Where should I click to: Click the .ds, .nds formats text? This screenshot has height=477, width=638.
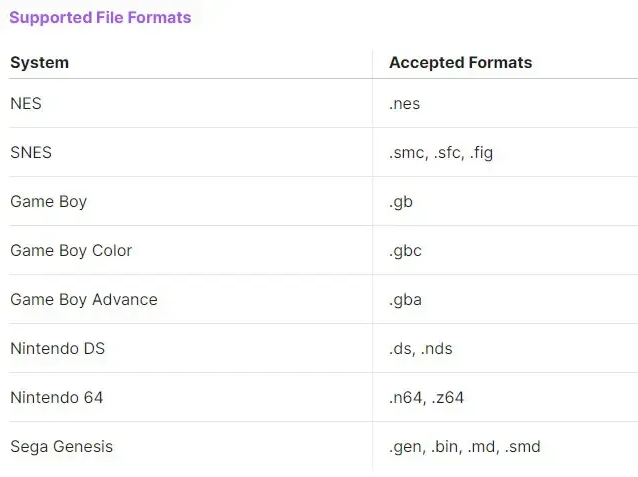tap(420, 348)
